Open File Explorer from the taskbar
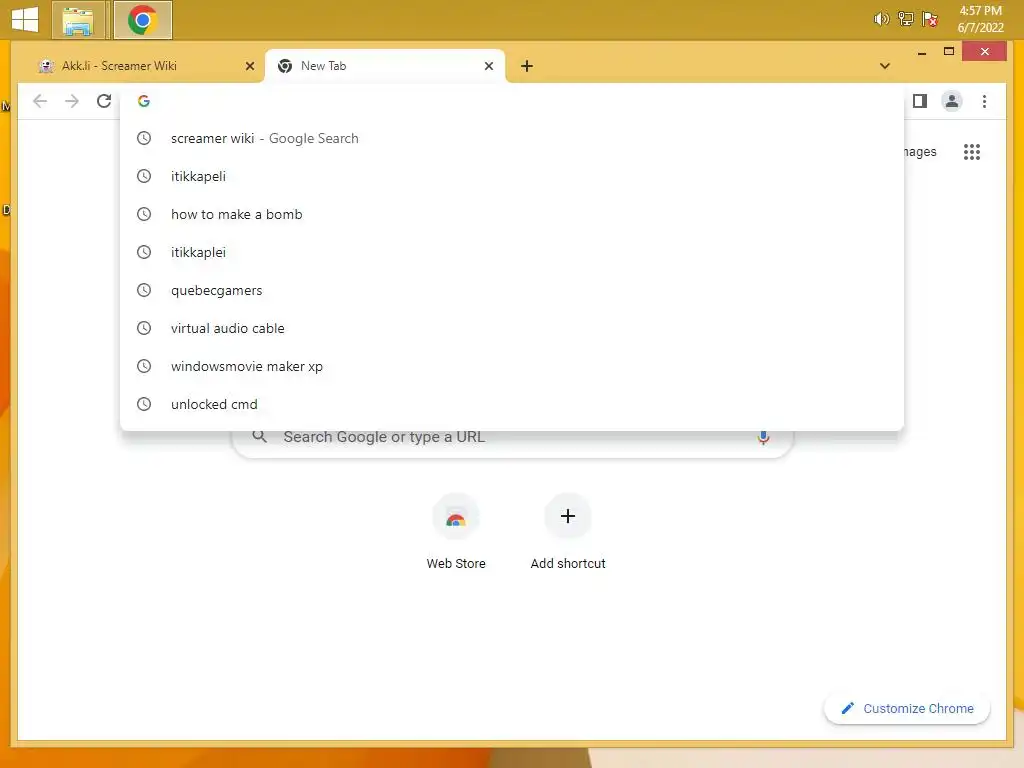 pyautogui.click(x=78, y=20)
